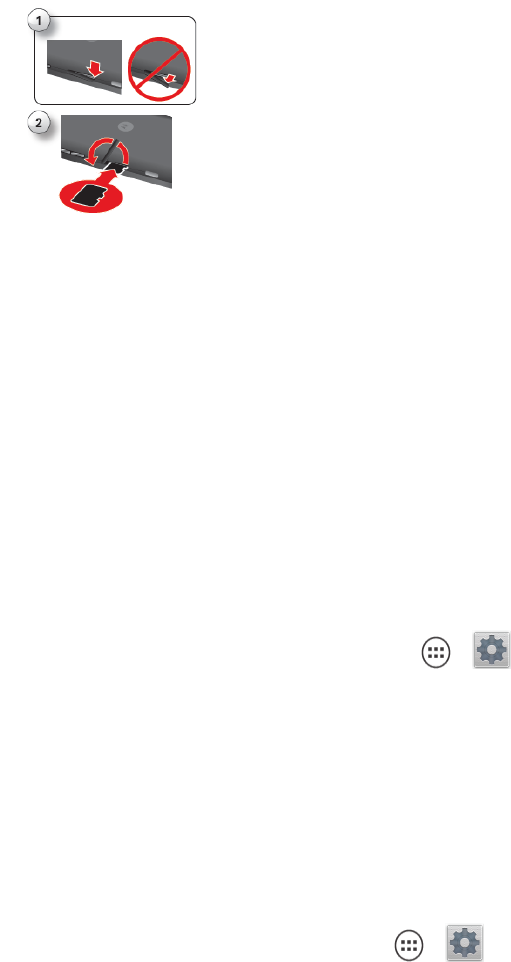Select the correct-press tablet illustration in step 1
This screenshot has height=962, width=511.
pyautogui.click(x=85, y=67)
